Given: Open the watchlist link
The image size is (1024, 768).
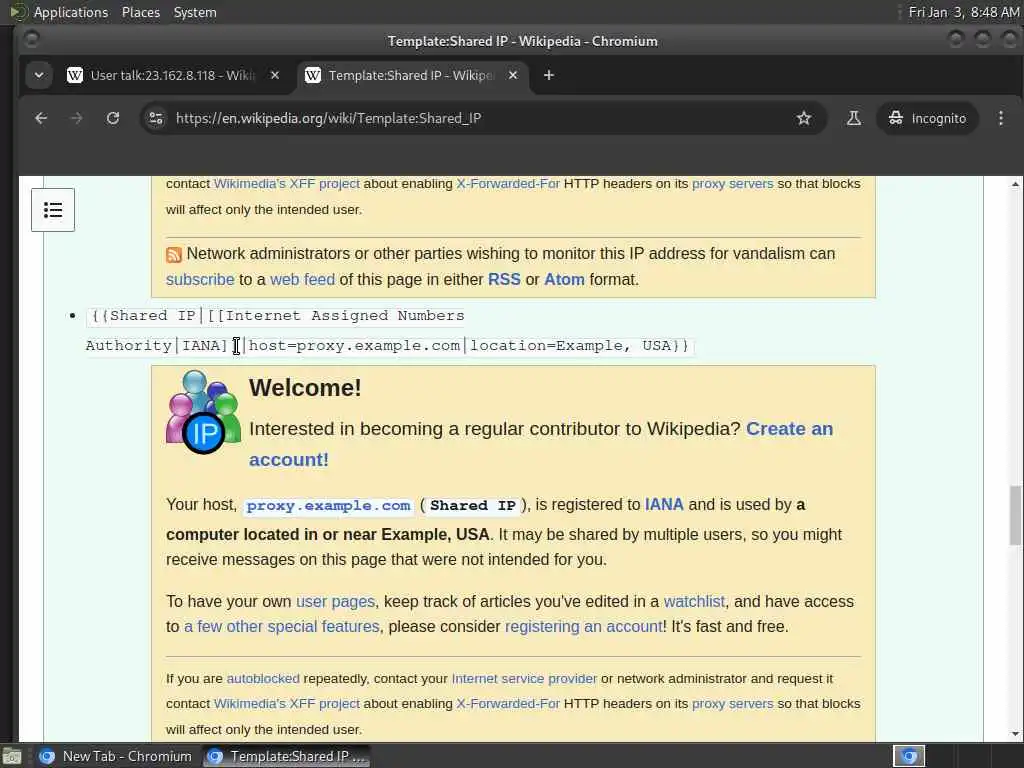Looking at the screenshot, I should (694, 601).
